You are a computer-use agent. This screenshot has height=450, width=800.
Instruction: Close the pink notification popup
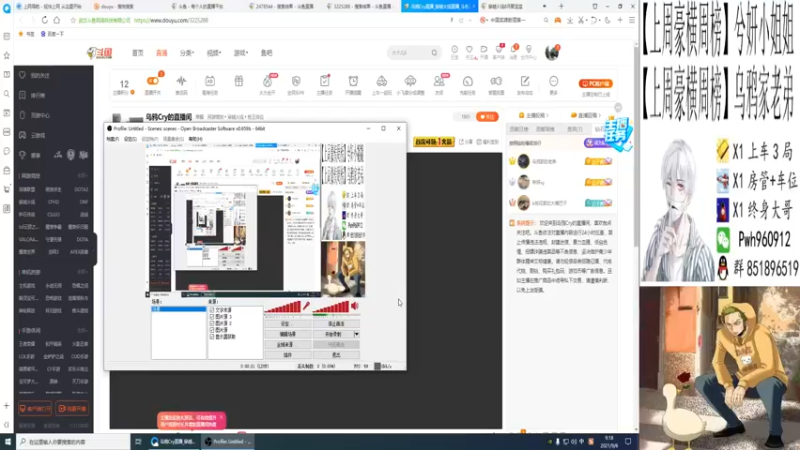pos(221,417)
